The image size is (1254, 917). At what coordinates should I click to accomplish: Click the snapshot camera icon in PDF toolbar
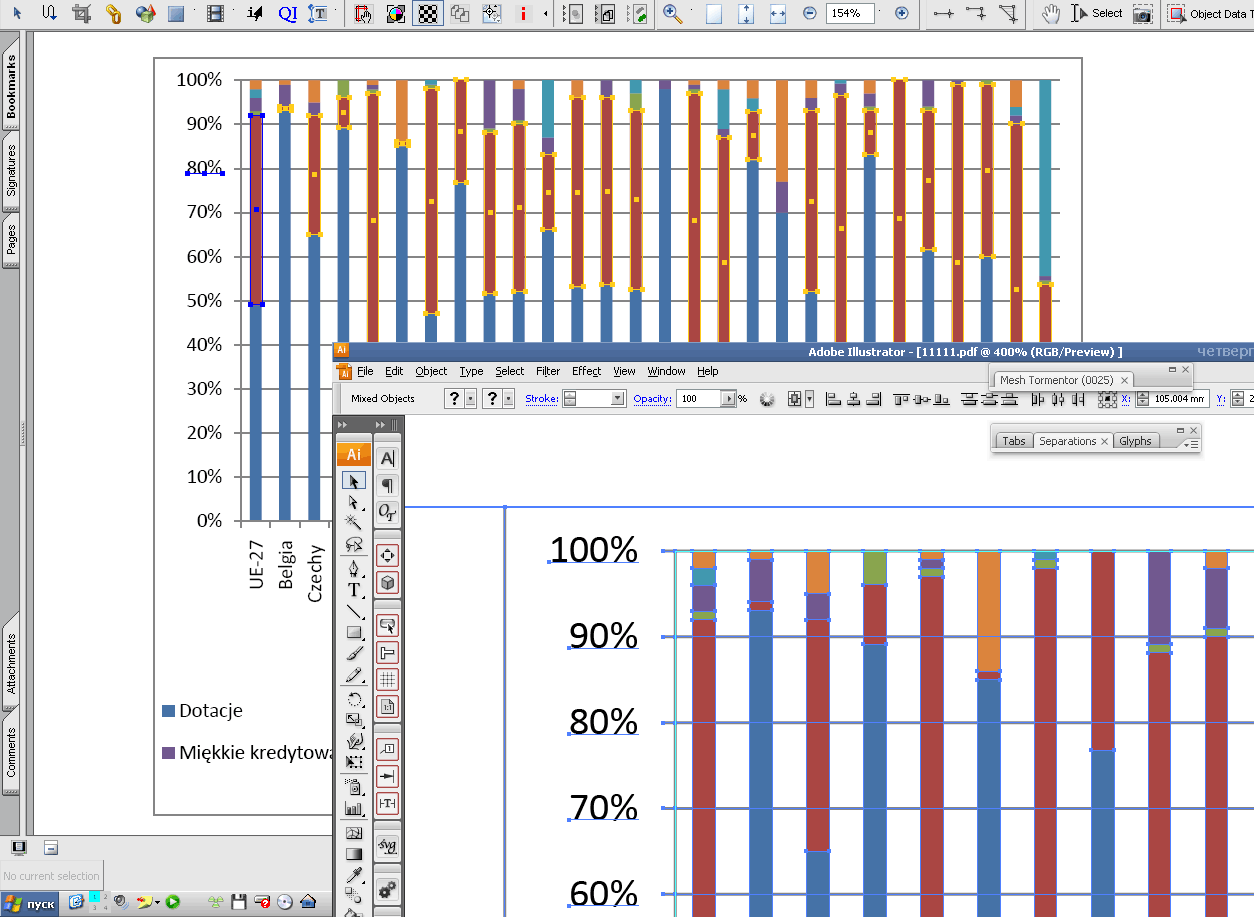click(x=1142, y=14)
